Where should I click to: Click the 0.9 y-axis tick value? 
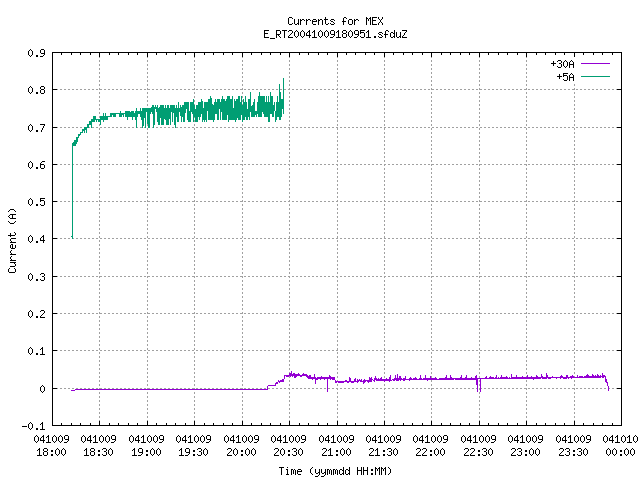pos(36,53)
